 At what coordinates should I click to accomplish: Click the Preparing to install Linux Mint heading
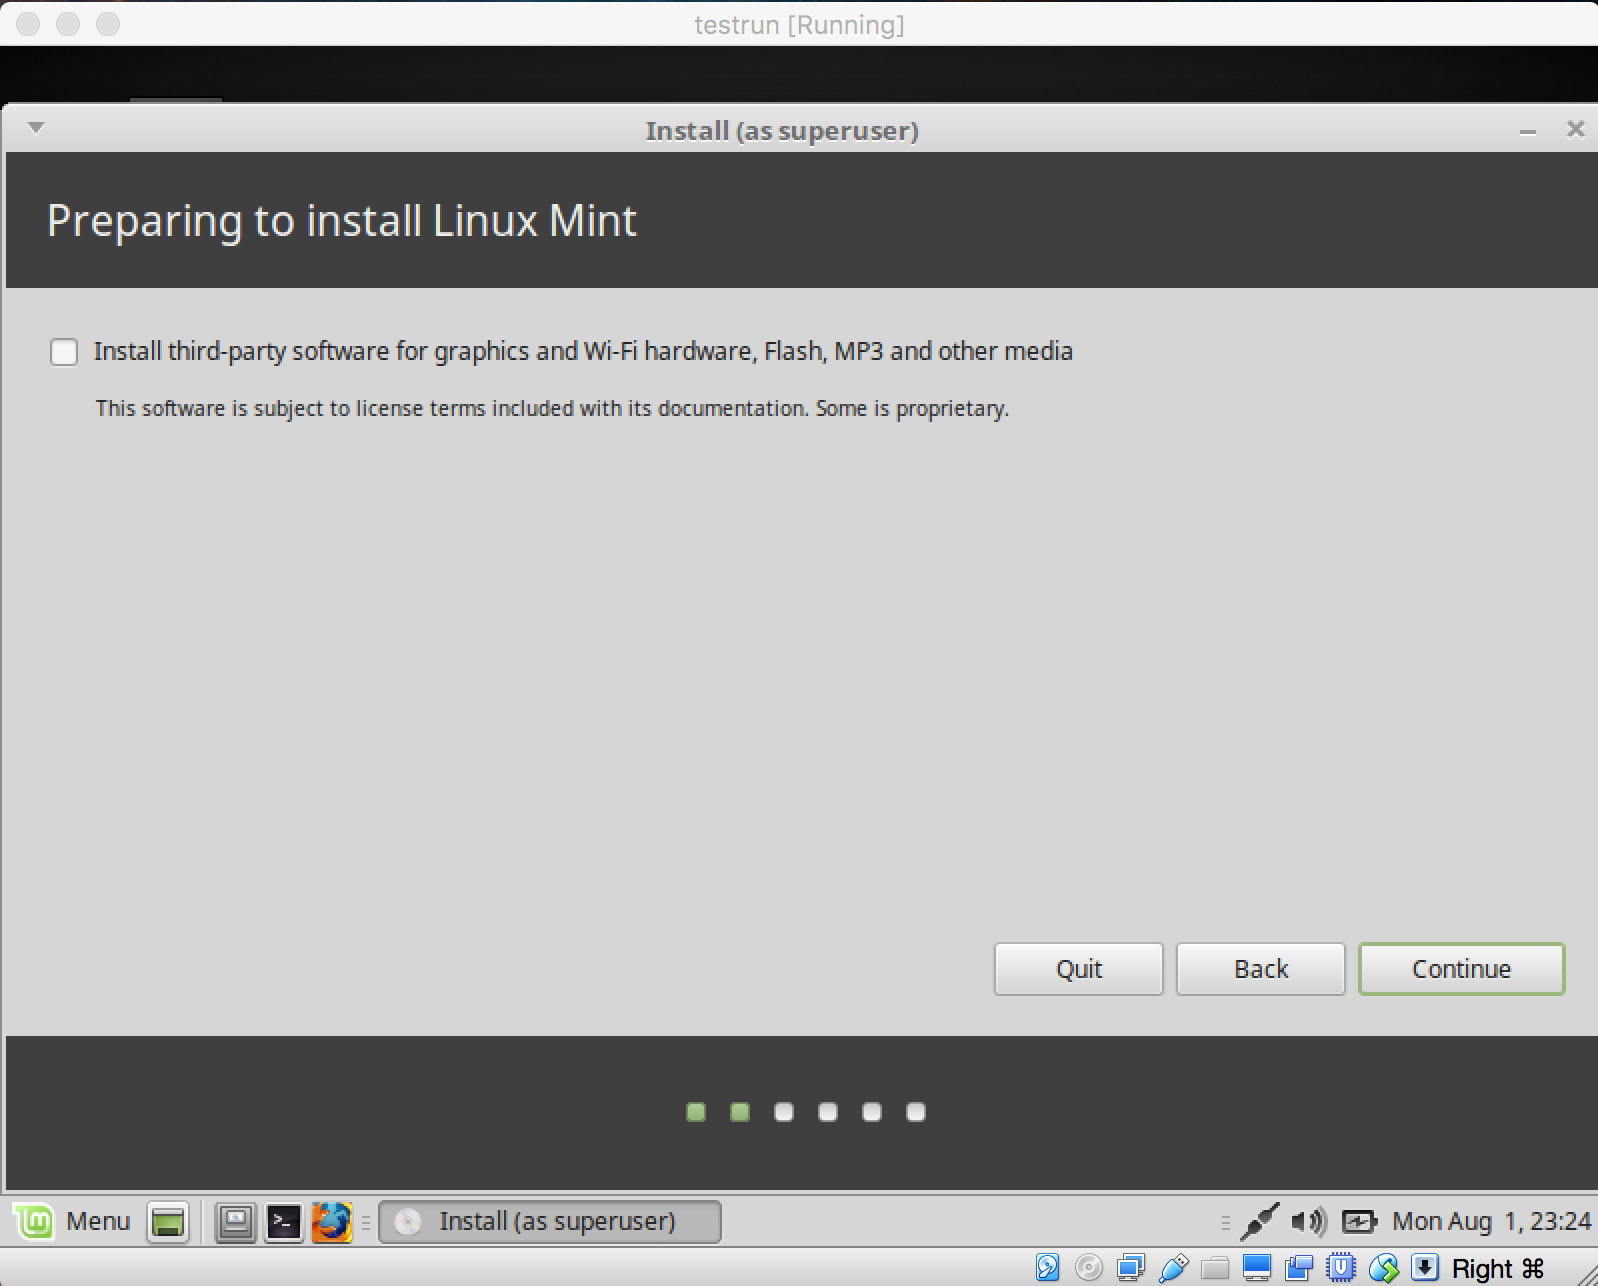(x=341, y=221)
